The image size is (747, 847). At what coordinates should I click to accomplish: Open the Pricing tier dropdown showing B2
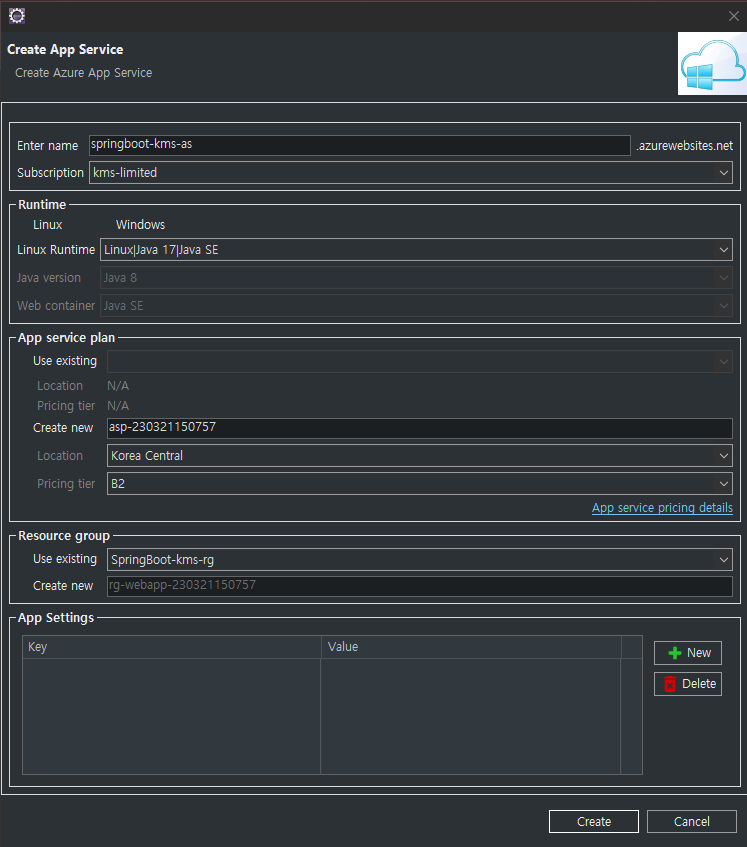click(420, 484)
